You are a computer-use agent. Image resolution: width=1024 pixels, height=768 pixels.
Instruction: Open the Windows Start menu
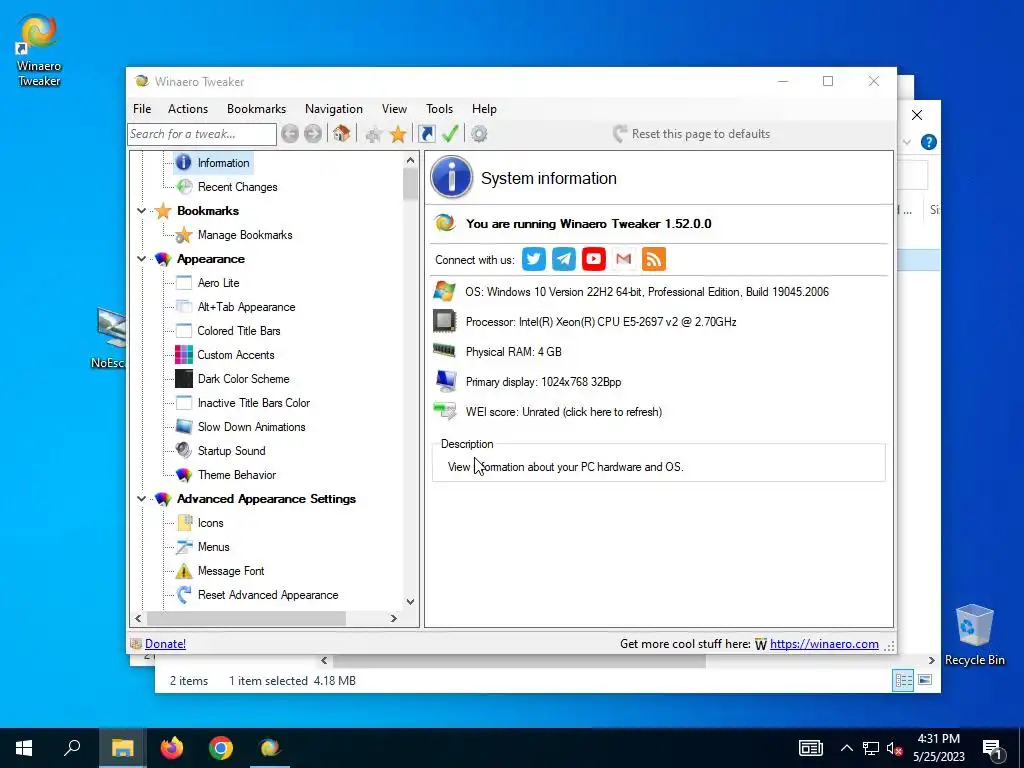[x=24, y=748]
